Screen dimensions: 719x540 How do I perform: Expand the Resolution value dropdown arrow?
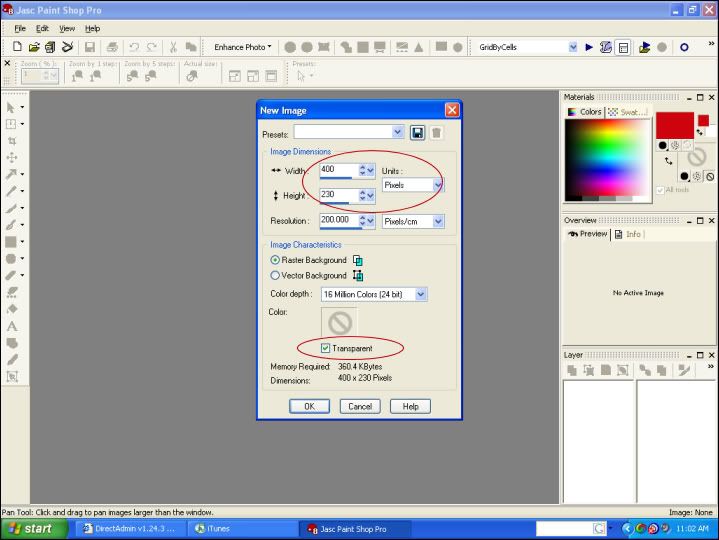(371, 221)
